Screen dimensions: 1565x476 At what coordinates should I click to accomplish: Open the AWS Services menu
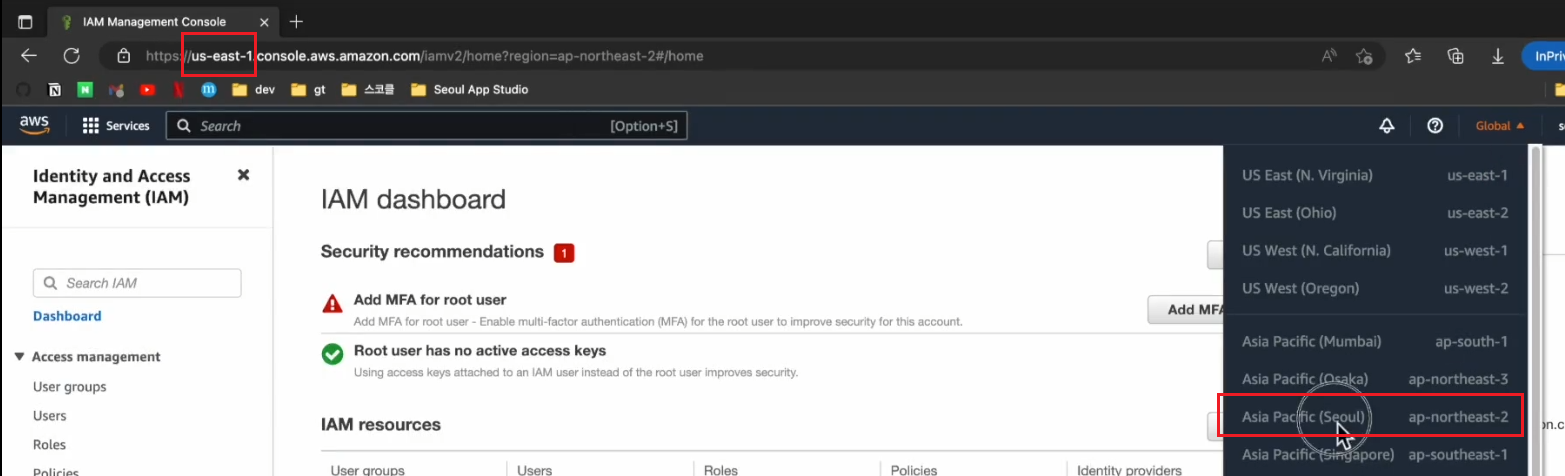point(116,126)
